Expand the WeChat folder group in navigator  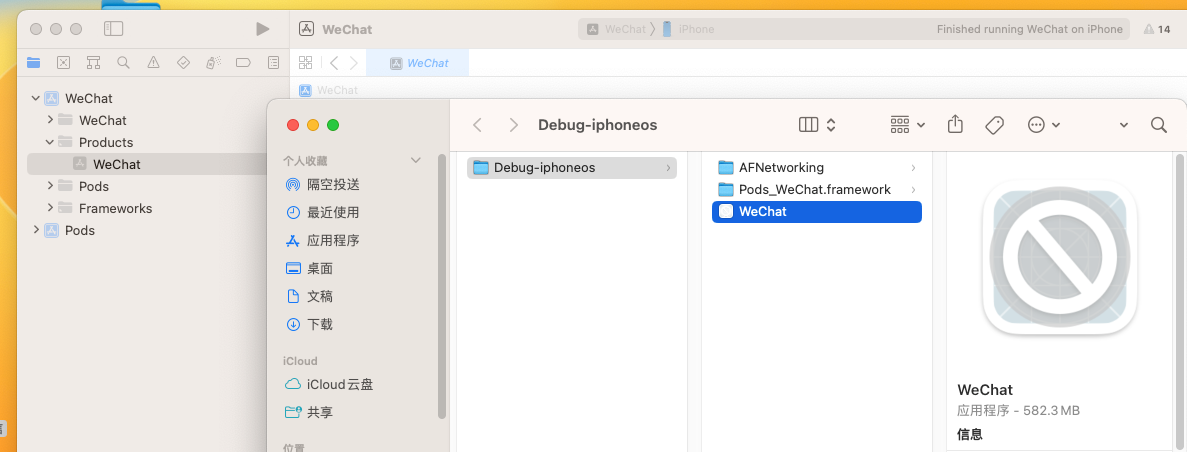tap(50, 120)
